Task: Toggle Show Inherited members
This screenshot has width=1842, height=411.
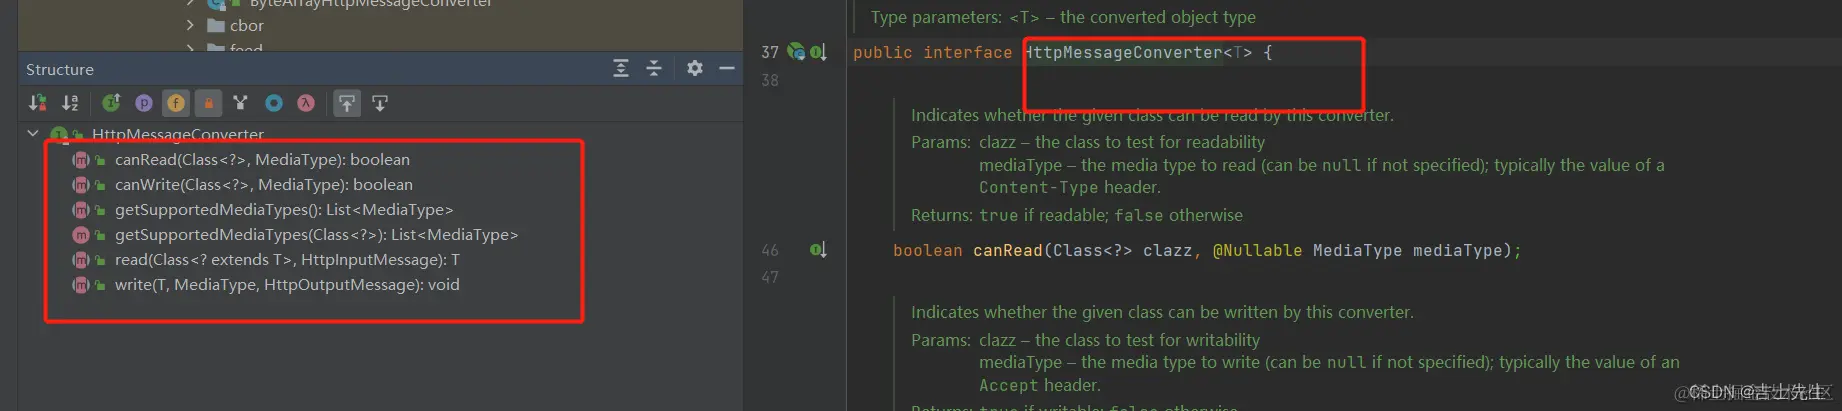Action: [x=111, y=103]
